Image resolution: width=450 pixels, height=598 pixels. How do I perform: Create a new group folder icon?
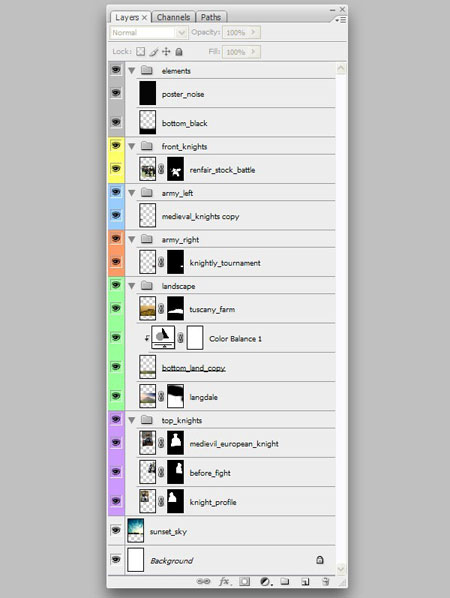[285, 581]
